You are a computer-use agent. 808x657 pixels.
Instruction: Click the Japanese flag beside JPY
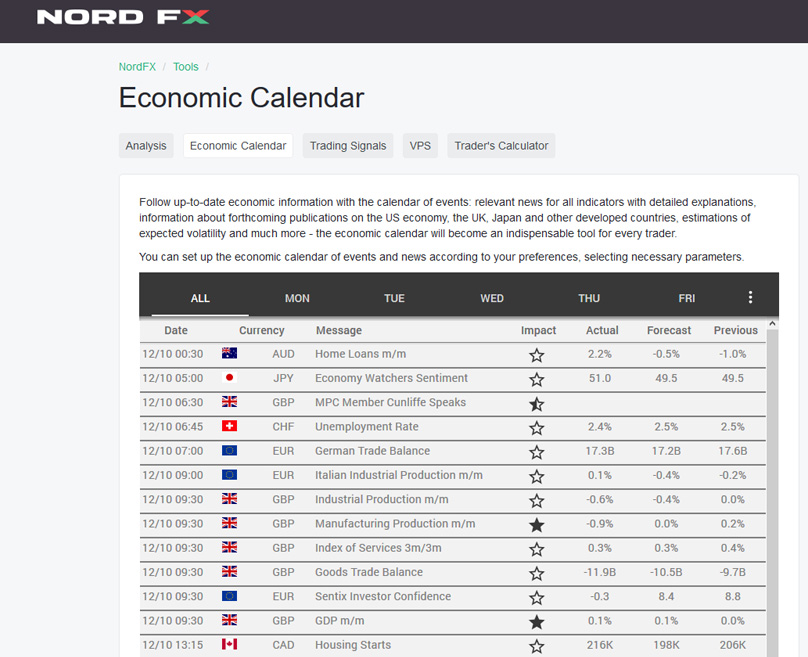click(x=229, y=378)
